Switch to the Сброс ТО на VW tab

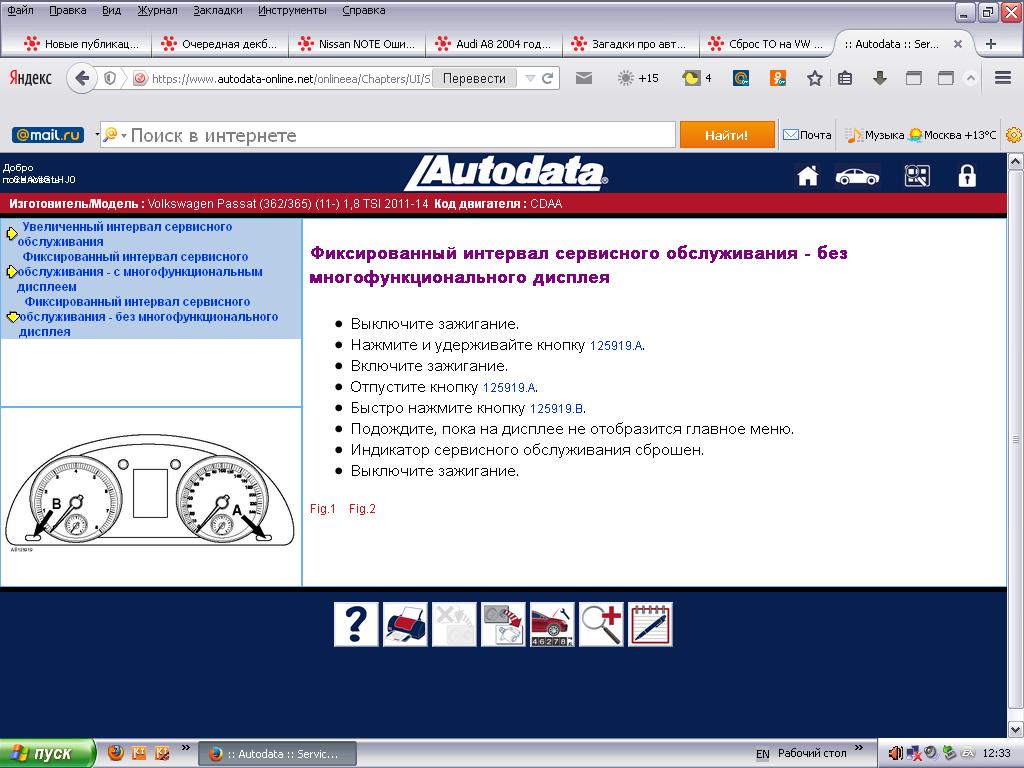click(766, 44)
